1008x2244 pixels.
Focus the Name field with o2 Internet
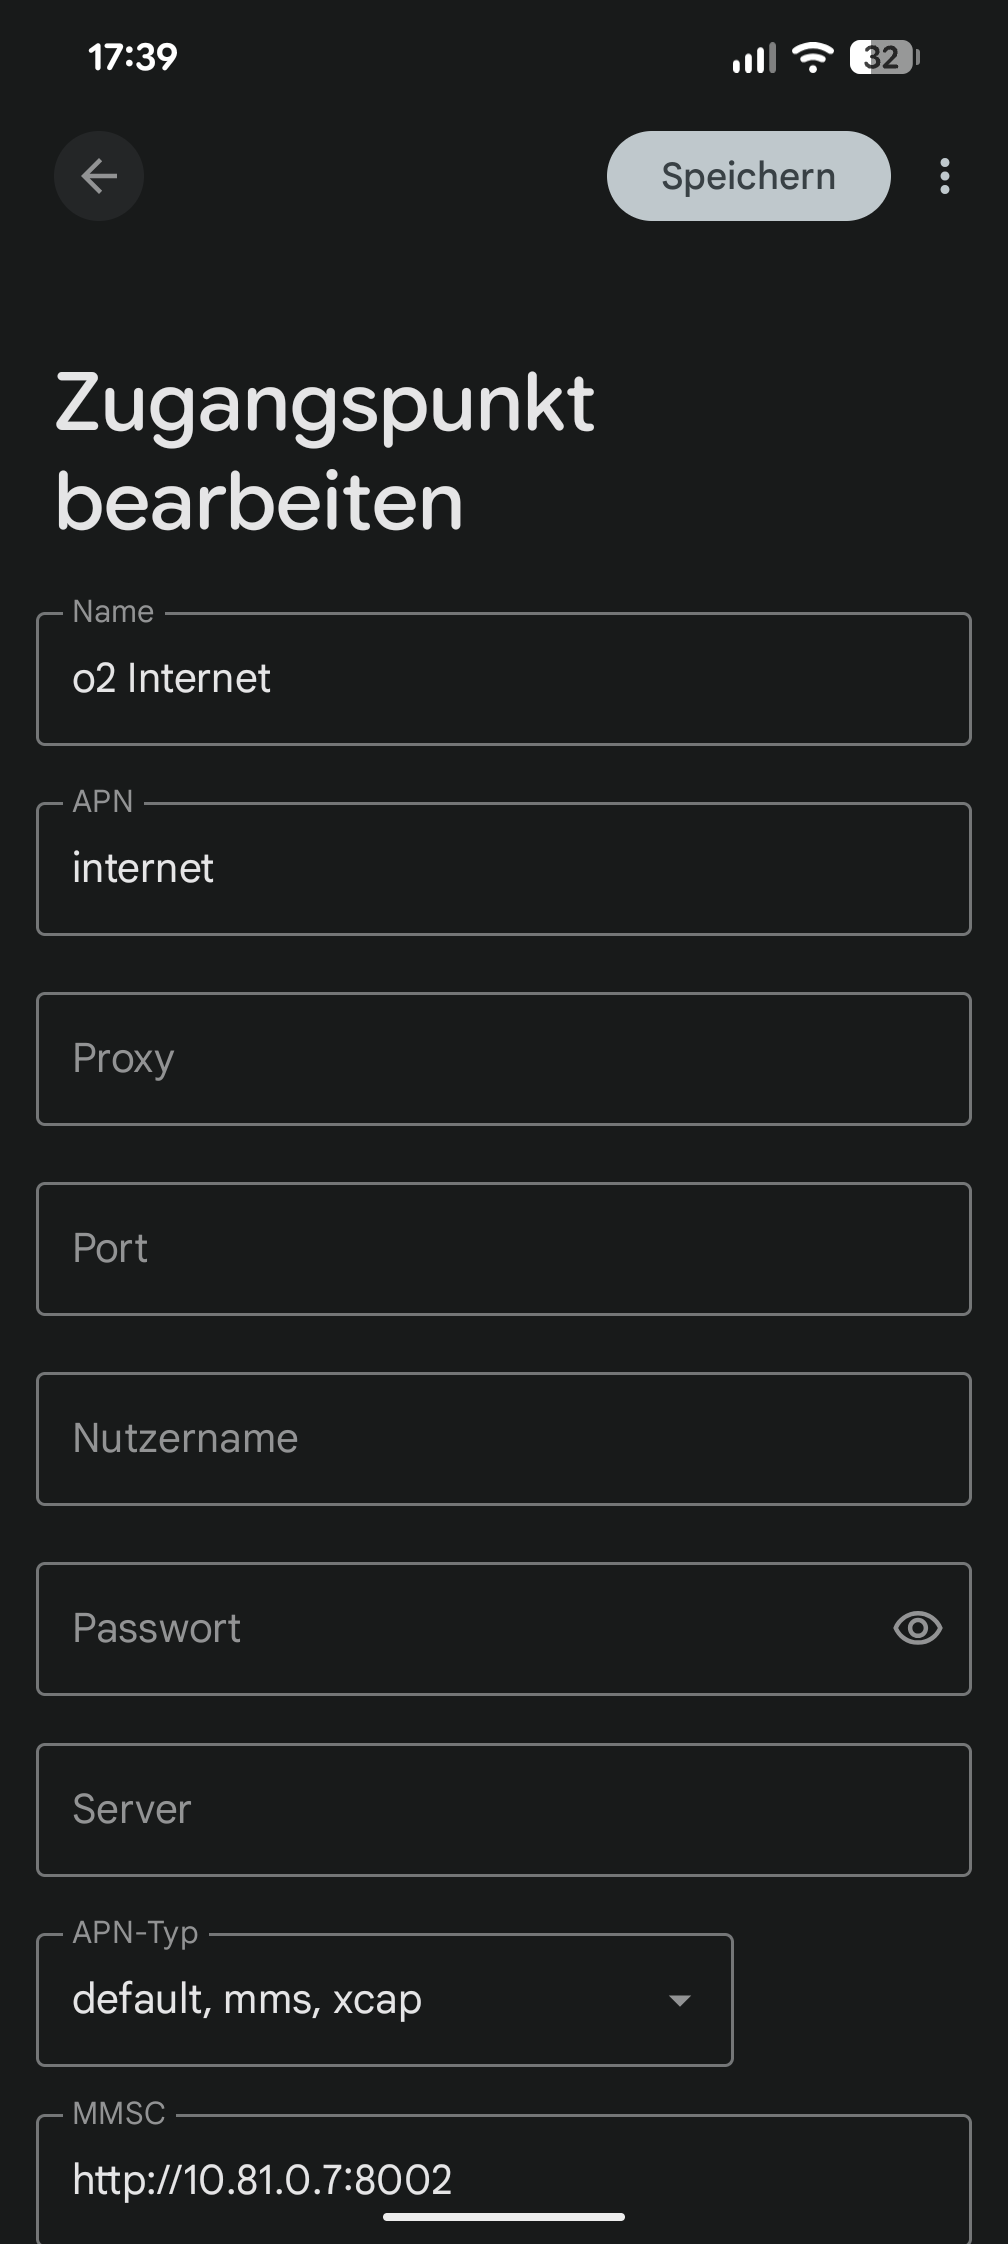tap(504, 679)
